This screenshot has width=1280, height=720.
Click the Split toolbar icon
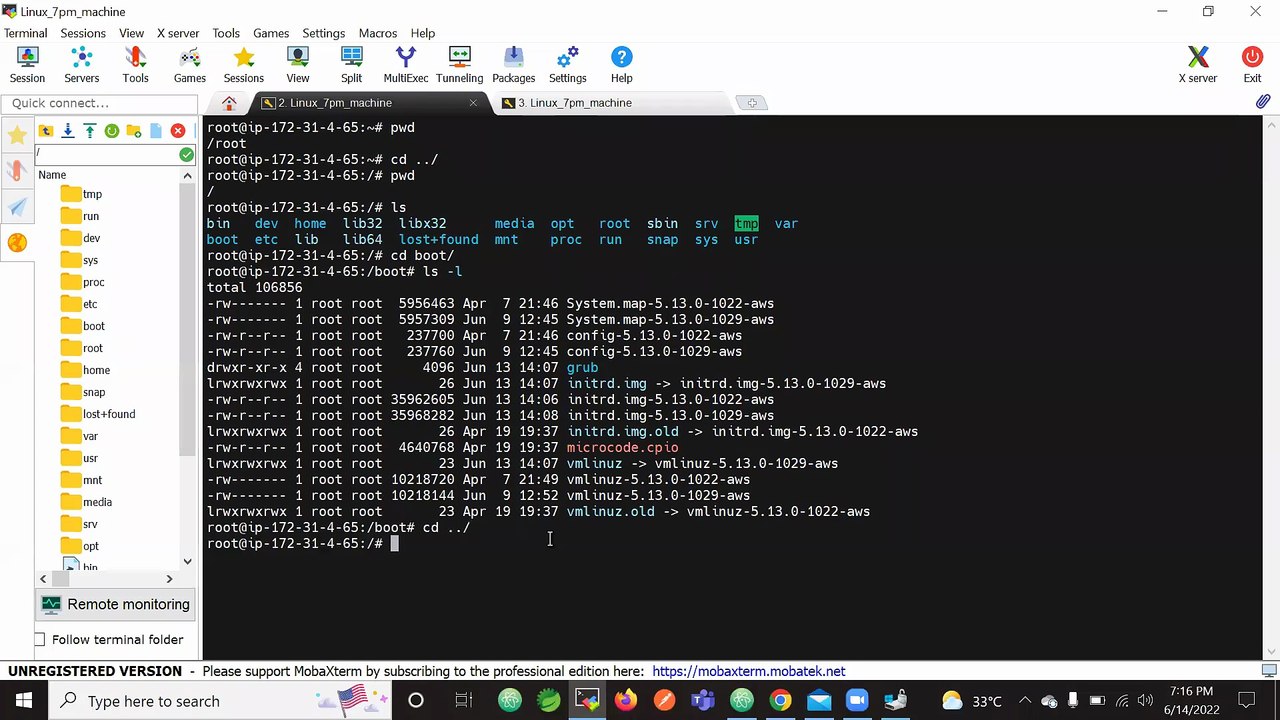[351, 65]
